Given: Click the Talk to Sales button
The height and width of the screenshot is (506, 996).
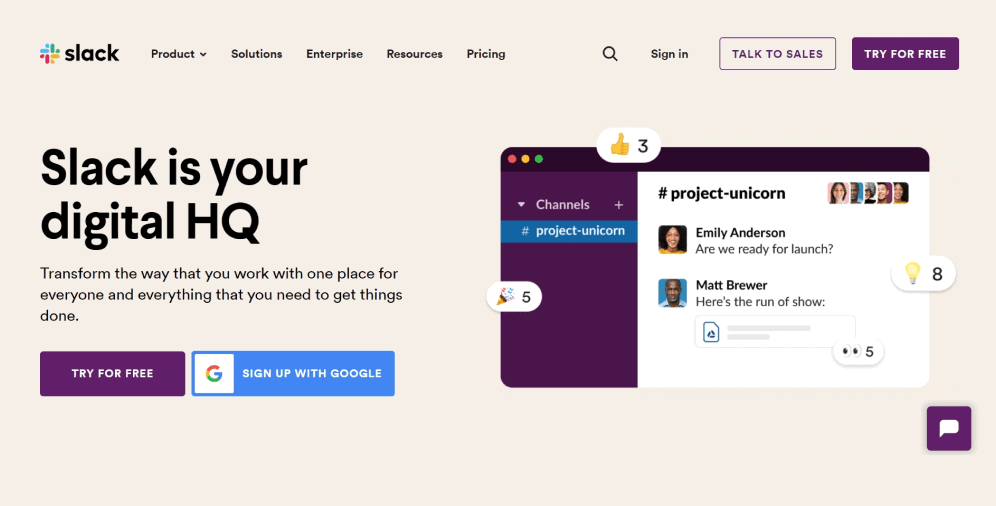Looking at the screenshot, I should [777, 54].
